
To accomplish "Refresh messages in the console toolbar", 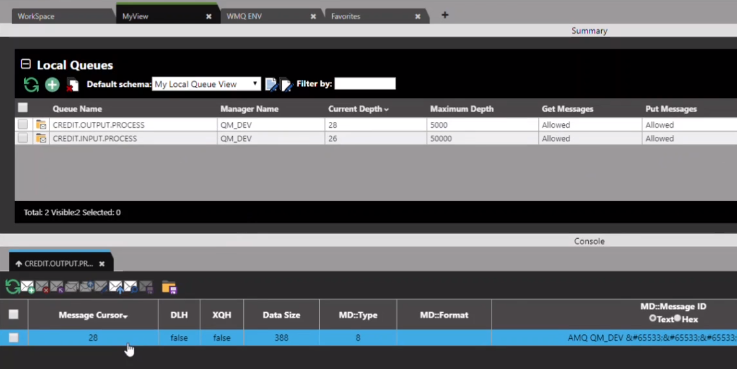I will 13,287.
